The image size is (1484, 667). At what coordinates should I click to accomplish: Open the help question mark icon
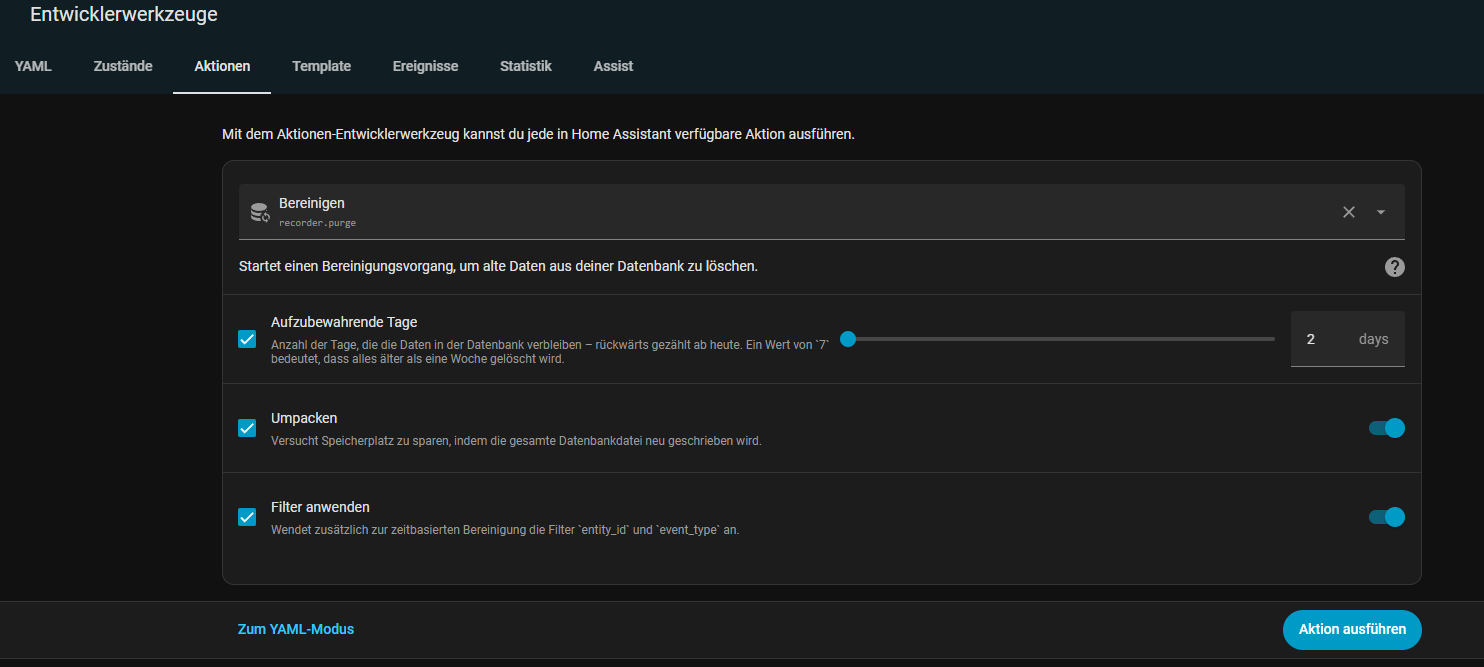[x=1394, y=267]
